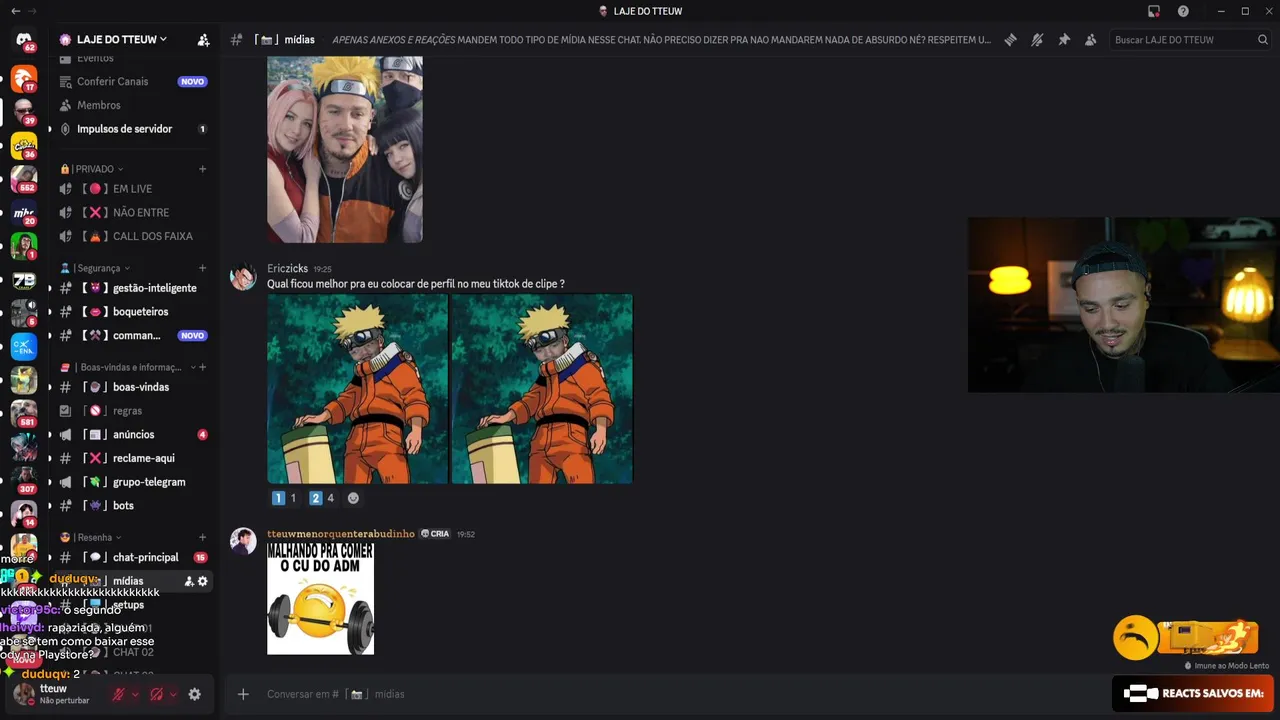Click invite people icon beside server name

click(x=203, y=40)
